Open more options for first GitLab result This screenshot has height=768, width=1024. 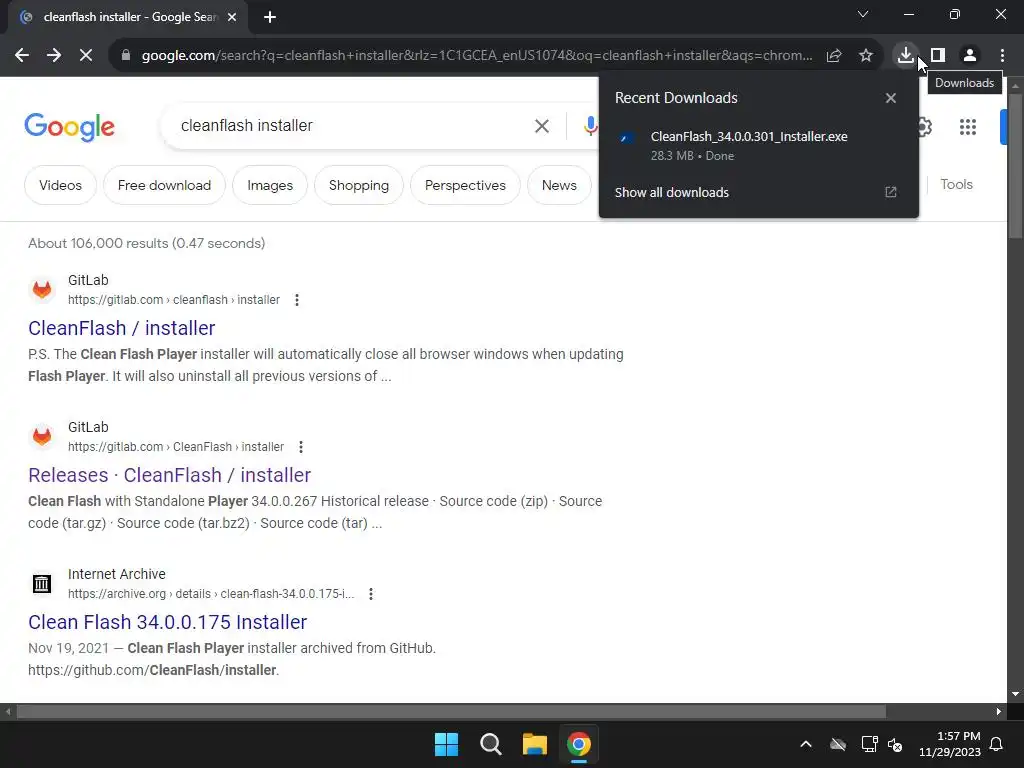(296, 300)
